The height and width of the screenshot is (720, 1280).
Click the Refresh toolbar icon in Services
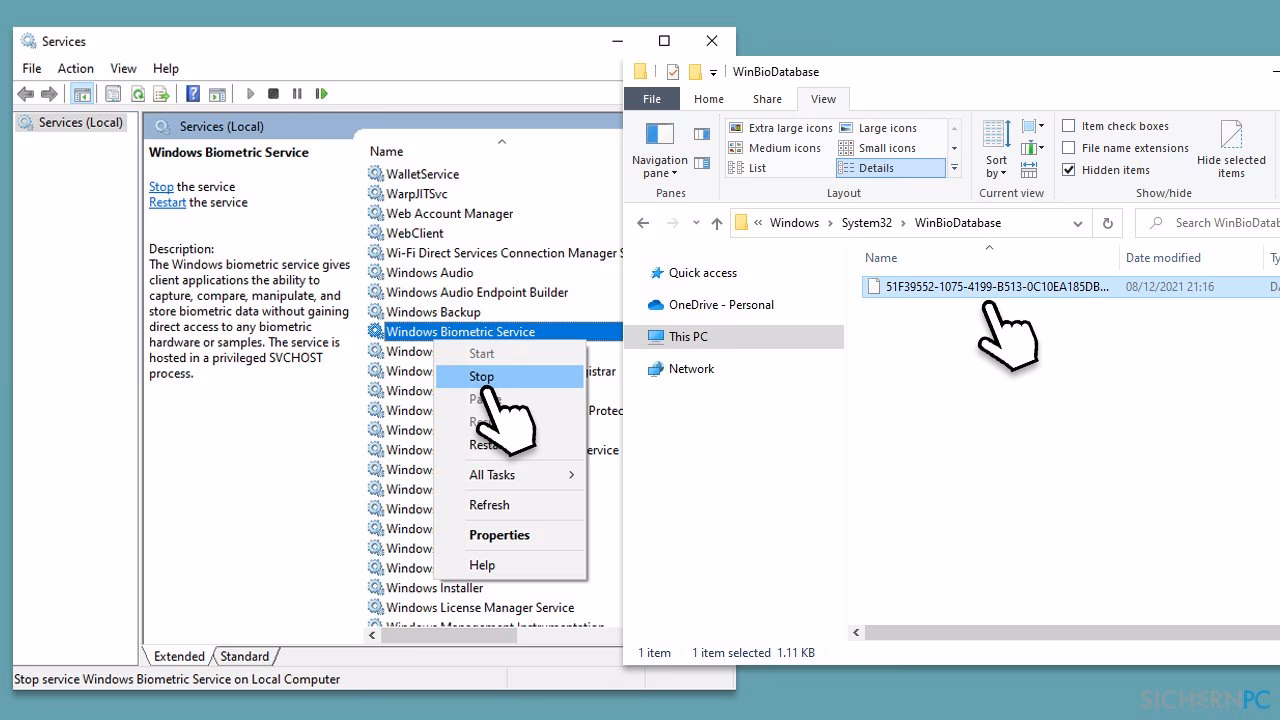click(138, 94)
